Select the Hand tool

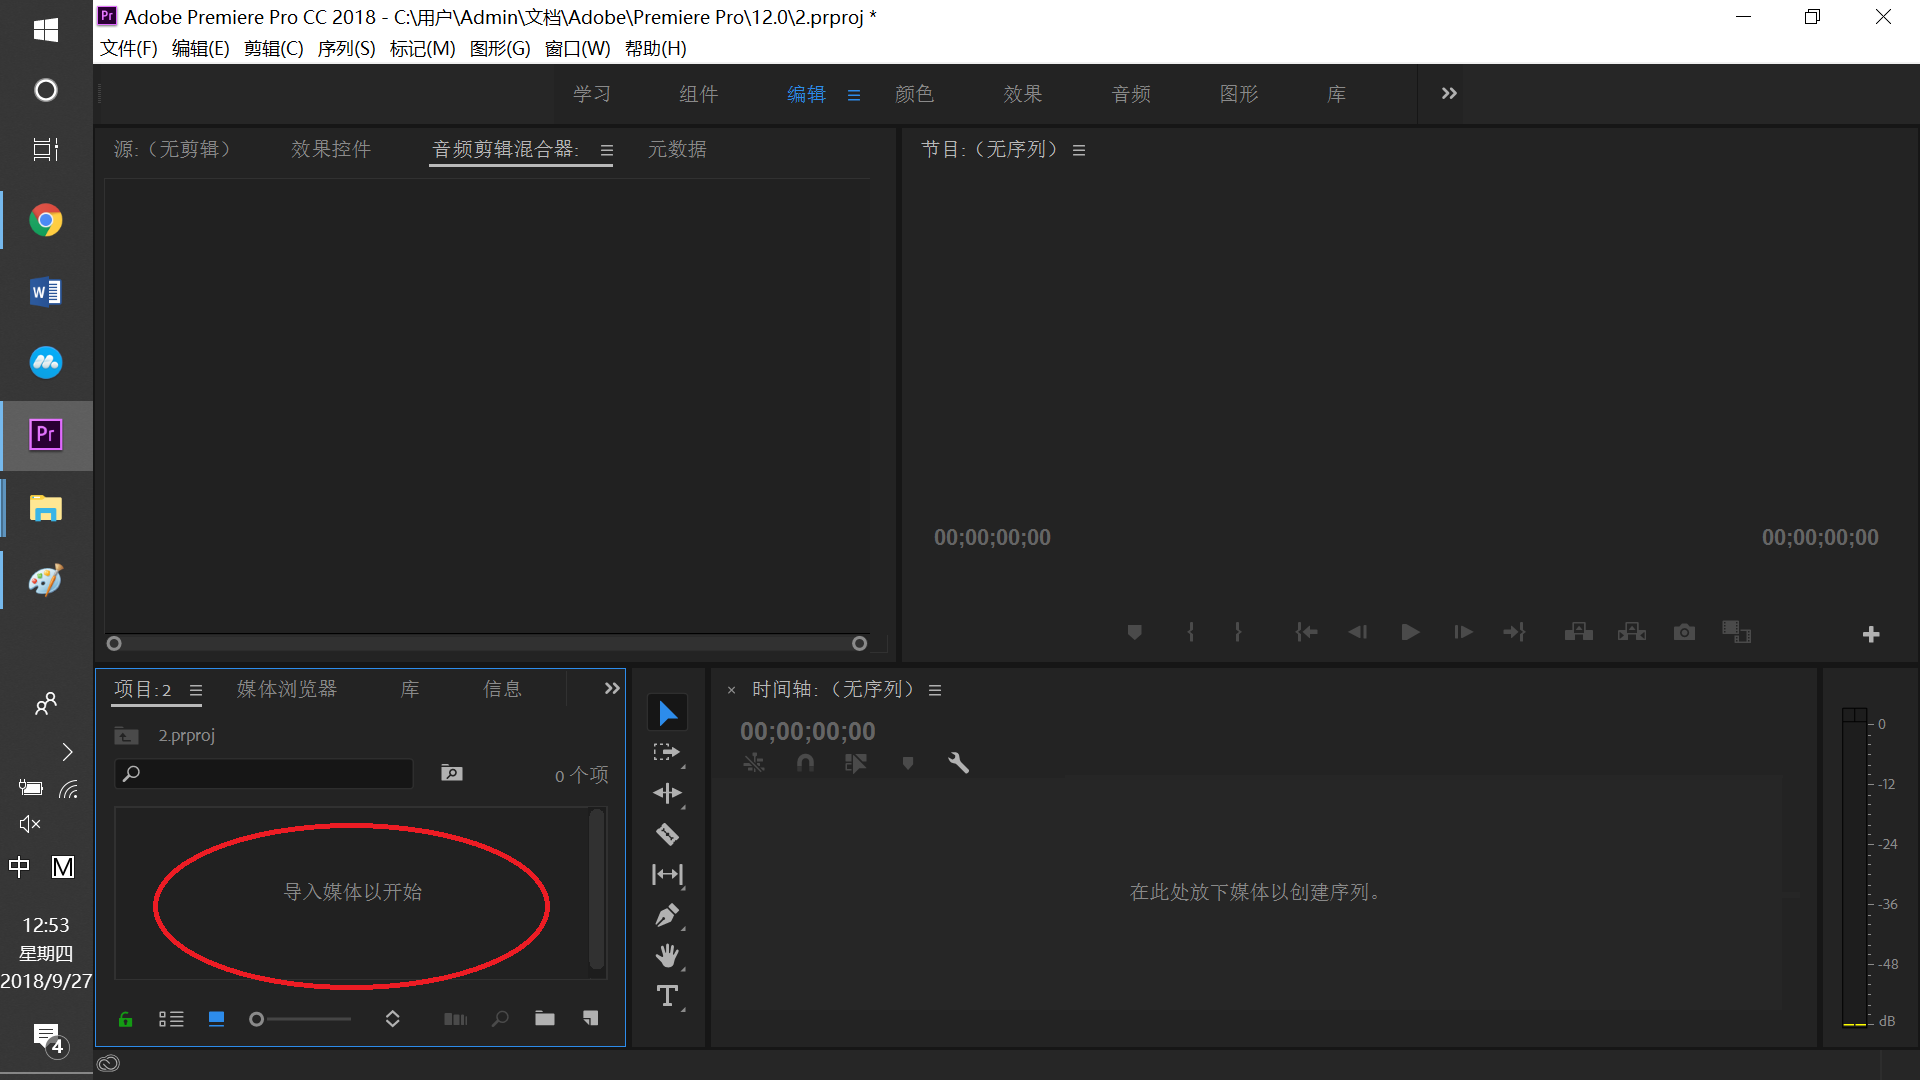coord(667,956)
